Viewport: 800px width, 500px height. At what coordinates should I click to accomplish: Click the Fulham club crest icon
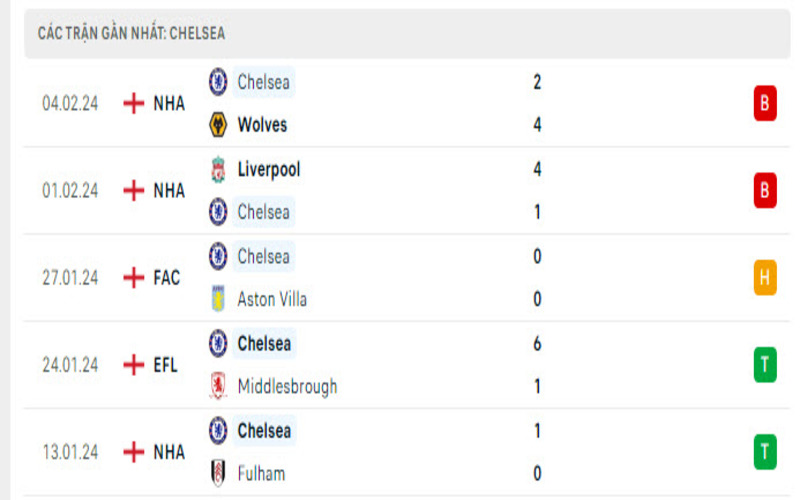pos(217,473)
